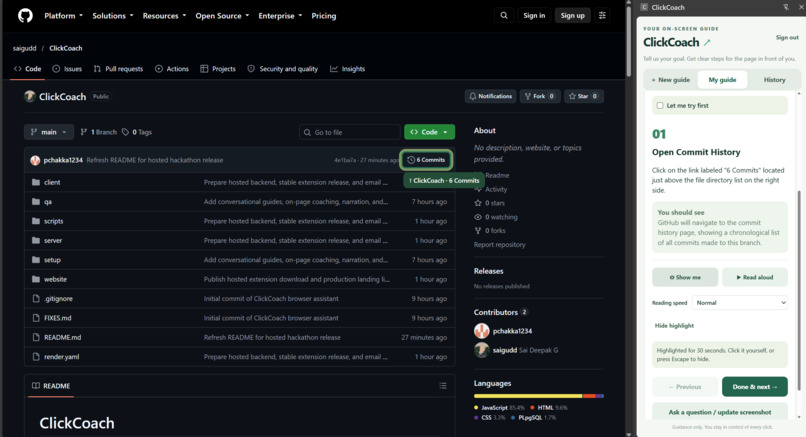Image resolution: width=806 pixels, height=437 pixels.
Task: Switch to the Actions tab
Action: click(x=172, y=69)
